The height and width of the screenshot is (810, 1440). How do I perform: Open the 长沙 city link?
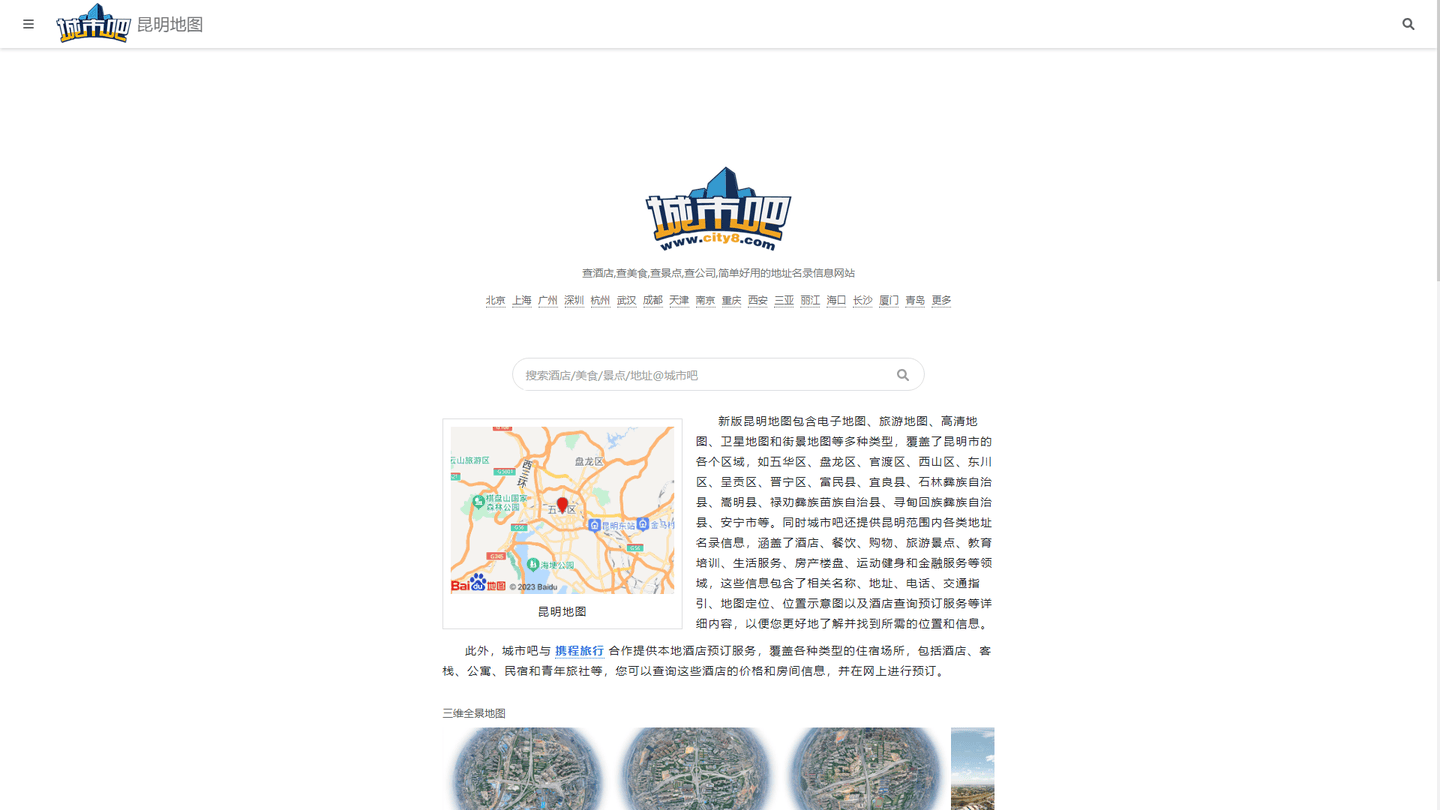pyautogui.click(x=863, y=300)
